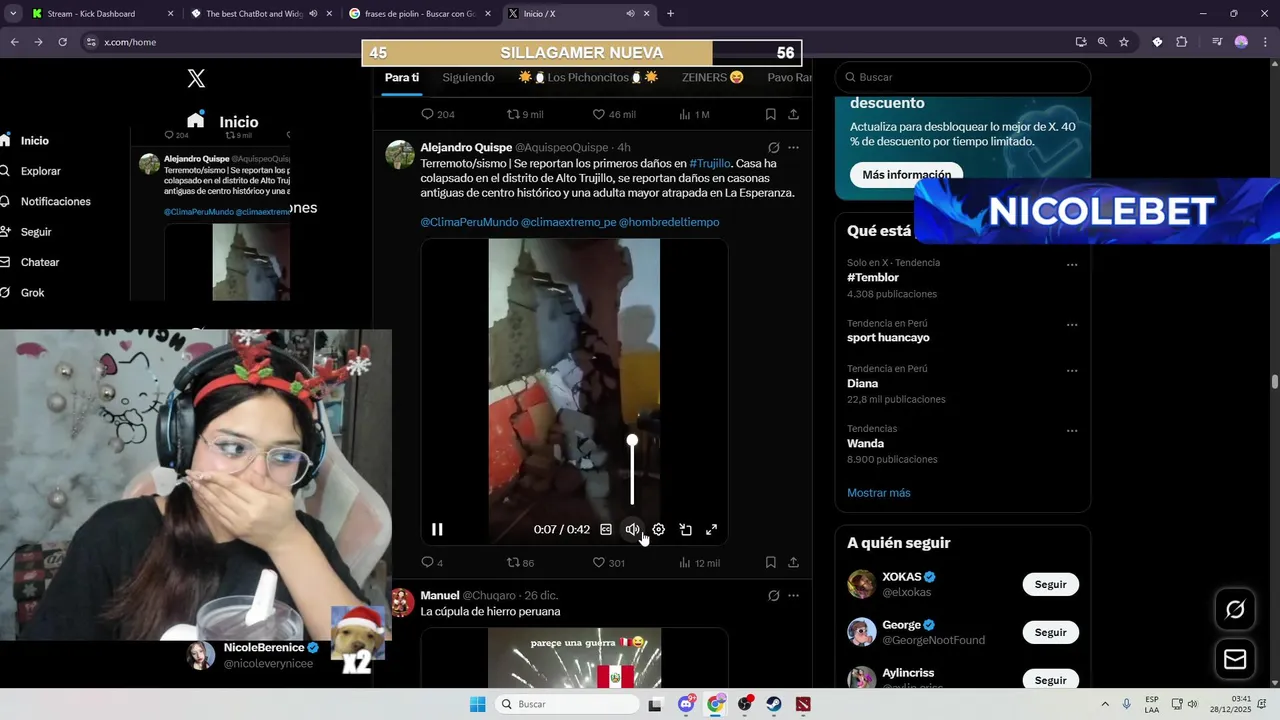Image resolution: width=1280 pixels, height=720 pixels.
Task: Expand trends with Mostrar más
Action: (879, 493)
